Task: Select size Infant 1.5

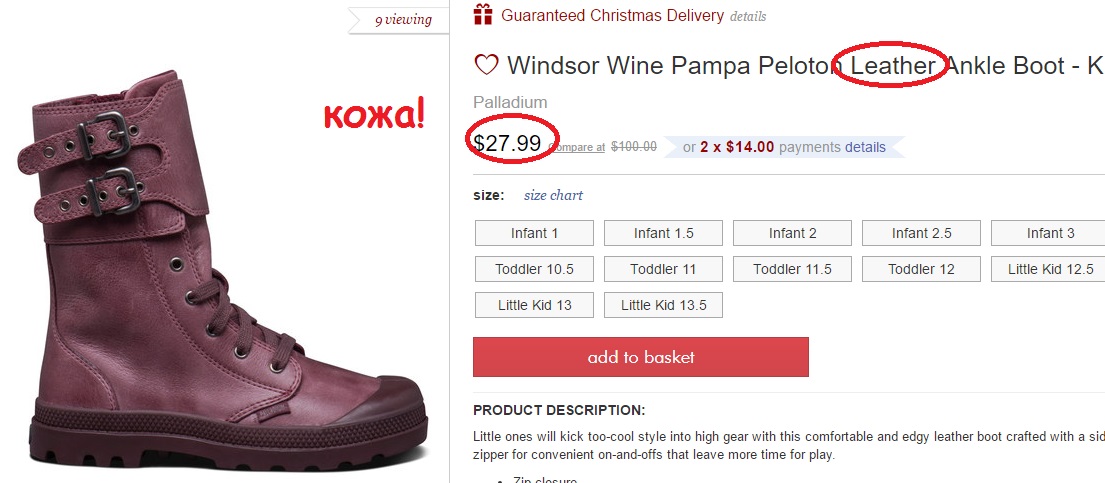Action: tap(663, 233)
